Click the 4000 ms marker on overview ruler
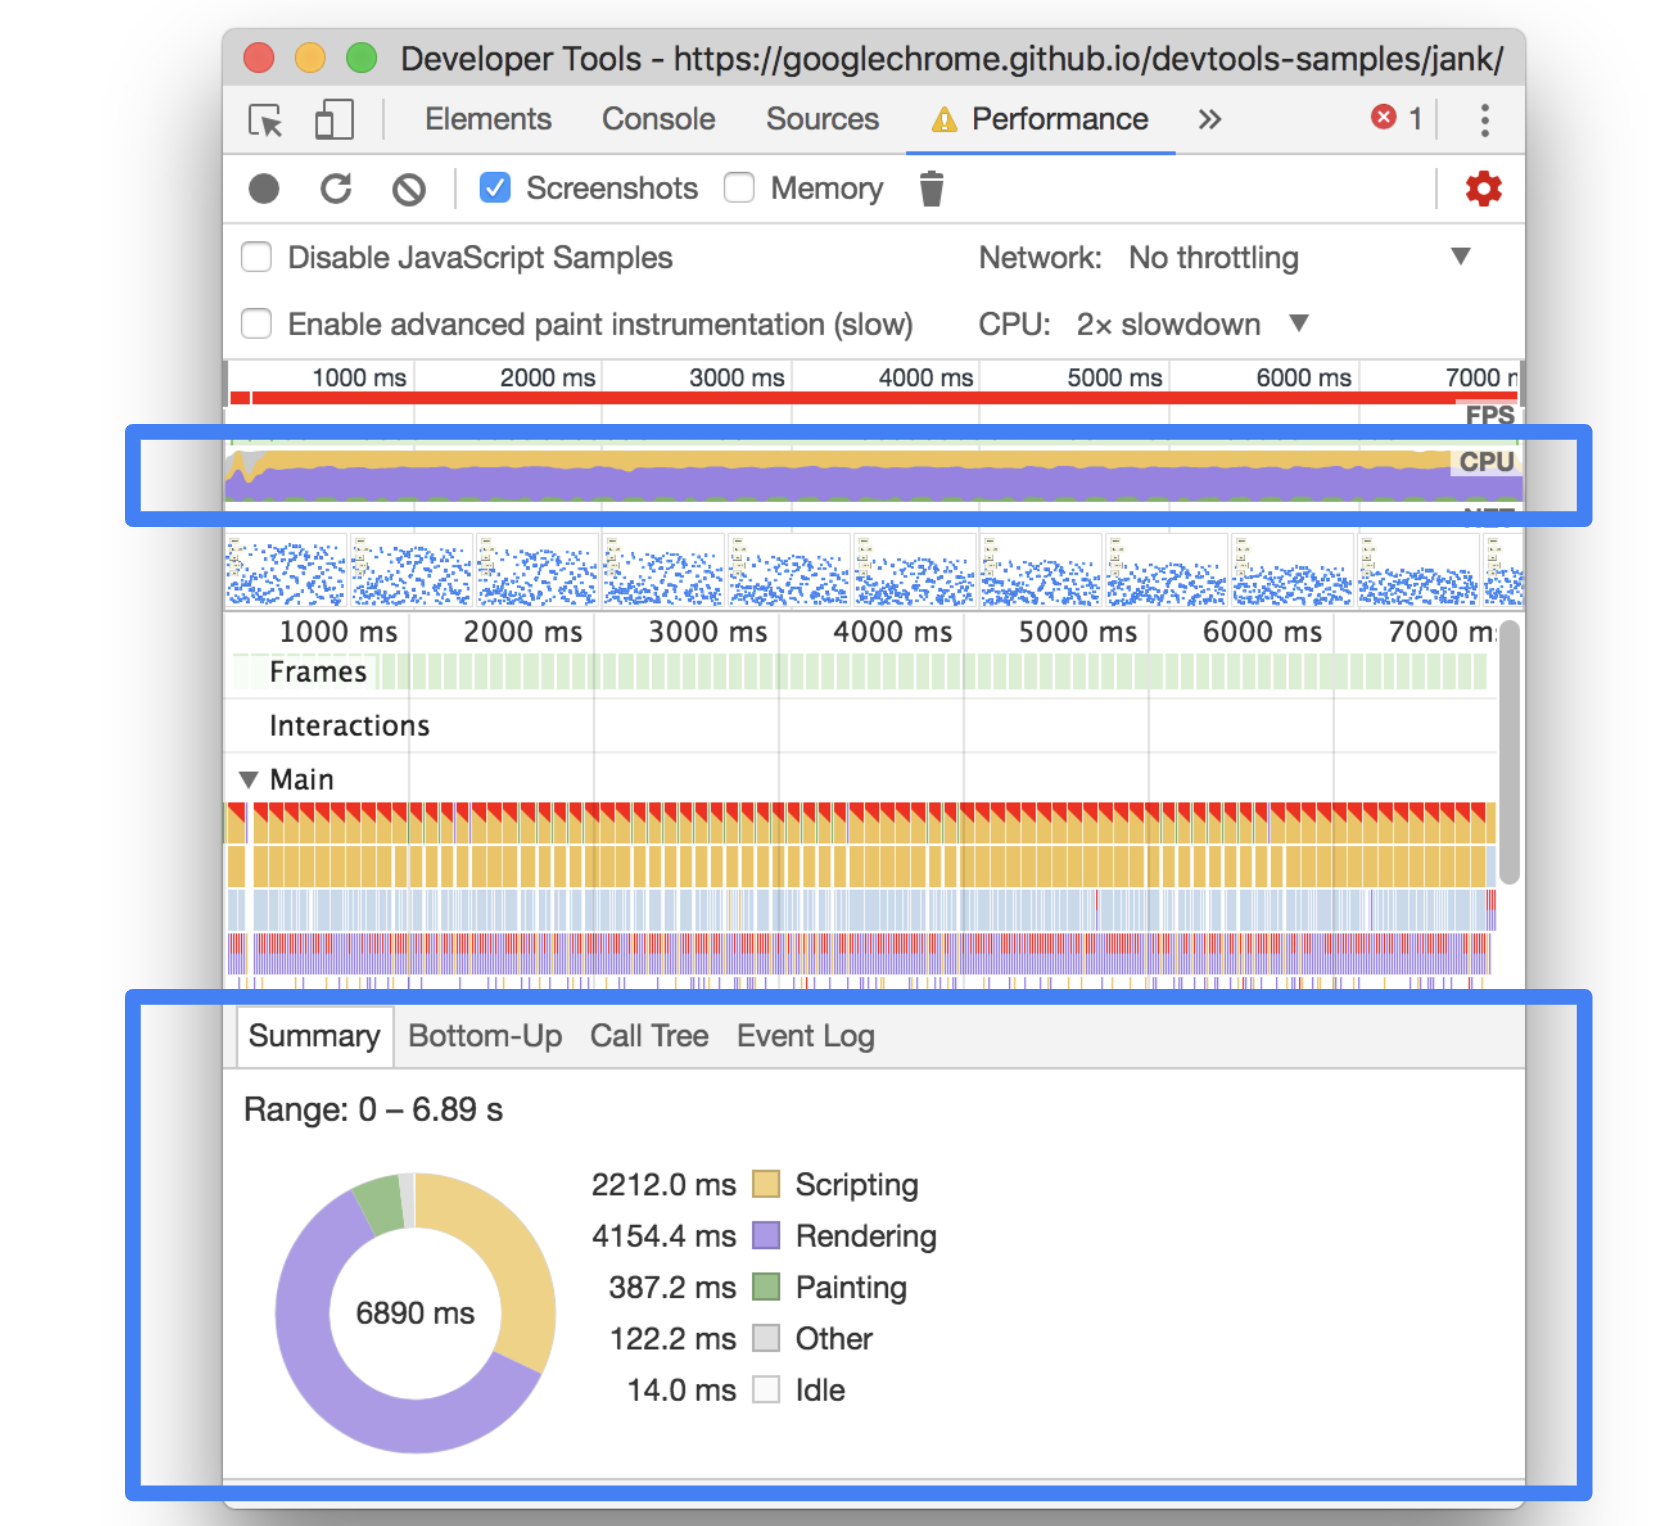Screen dimensions: 1664x1526 tap(925, 378)
